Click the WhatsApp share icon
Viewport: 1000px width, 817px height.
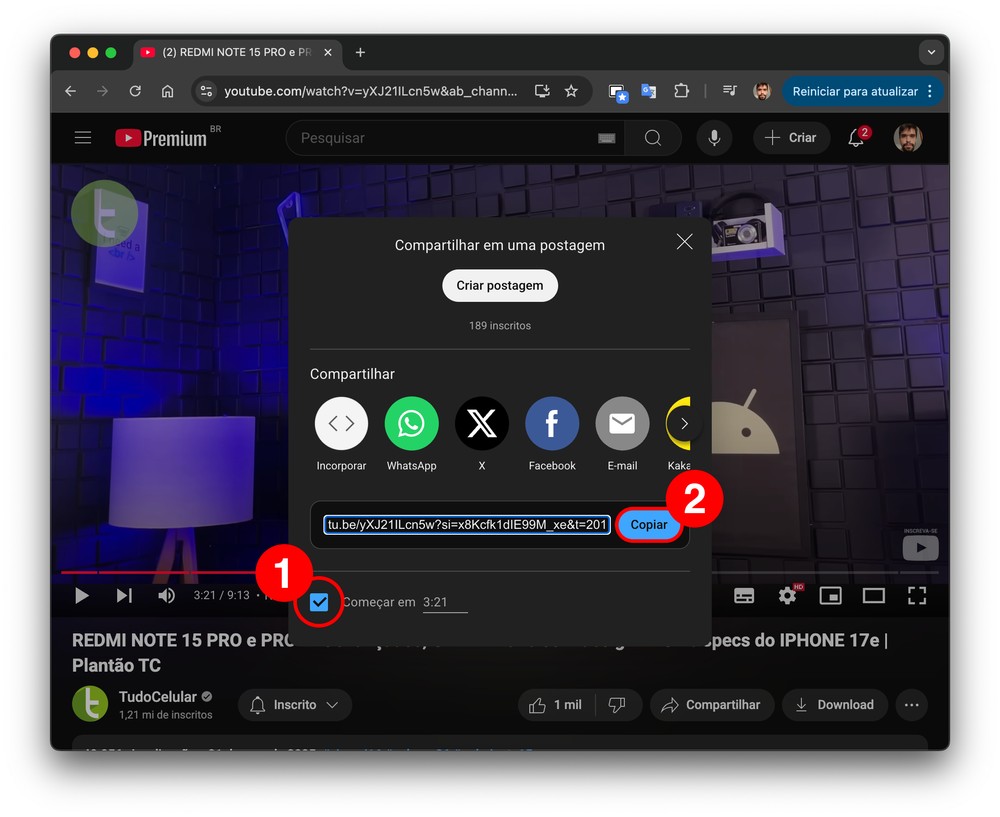411,424
